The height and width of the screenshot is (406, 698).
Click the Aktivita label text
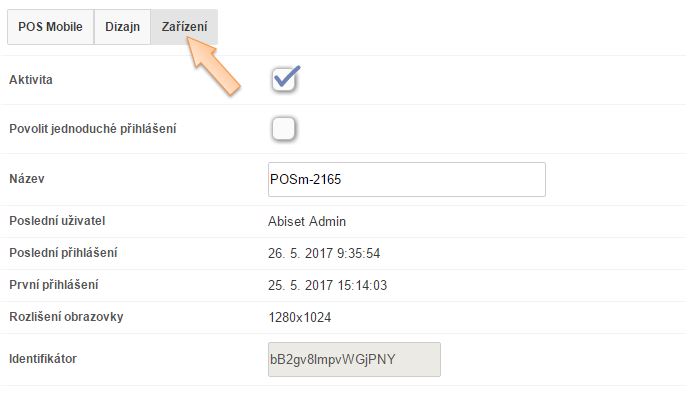pyautogui.click(x=31, y=79)
